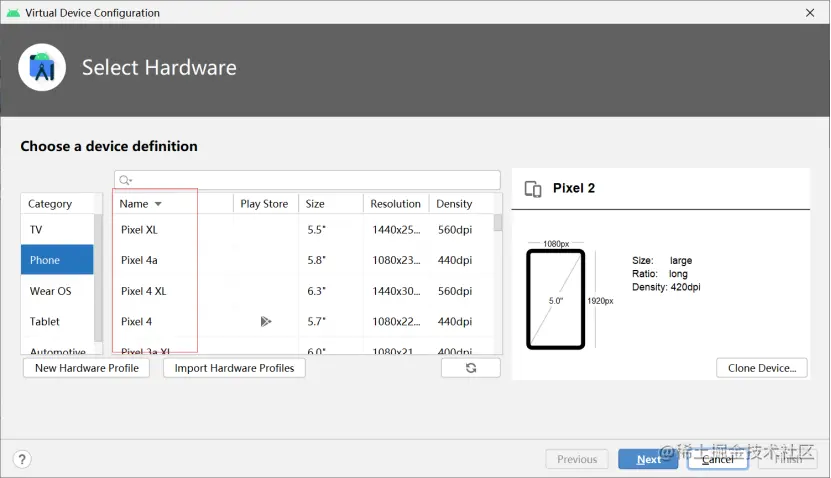This screenshot has height=478, width=831.
Task: Click the 6.3" size cell
Action: pos(316,290)
